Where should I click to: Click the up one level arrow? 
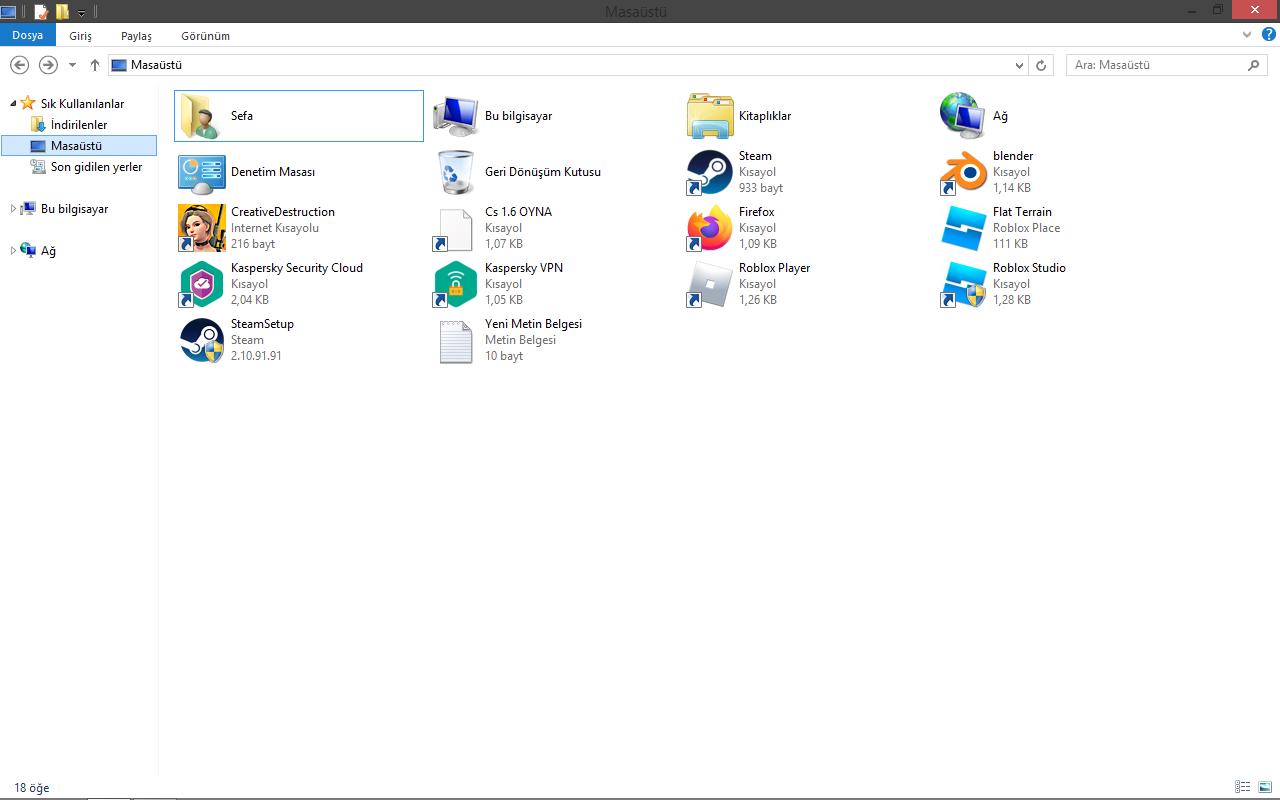(95, 65)
